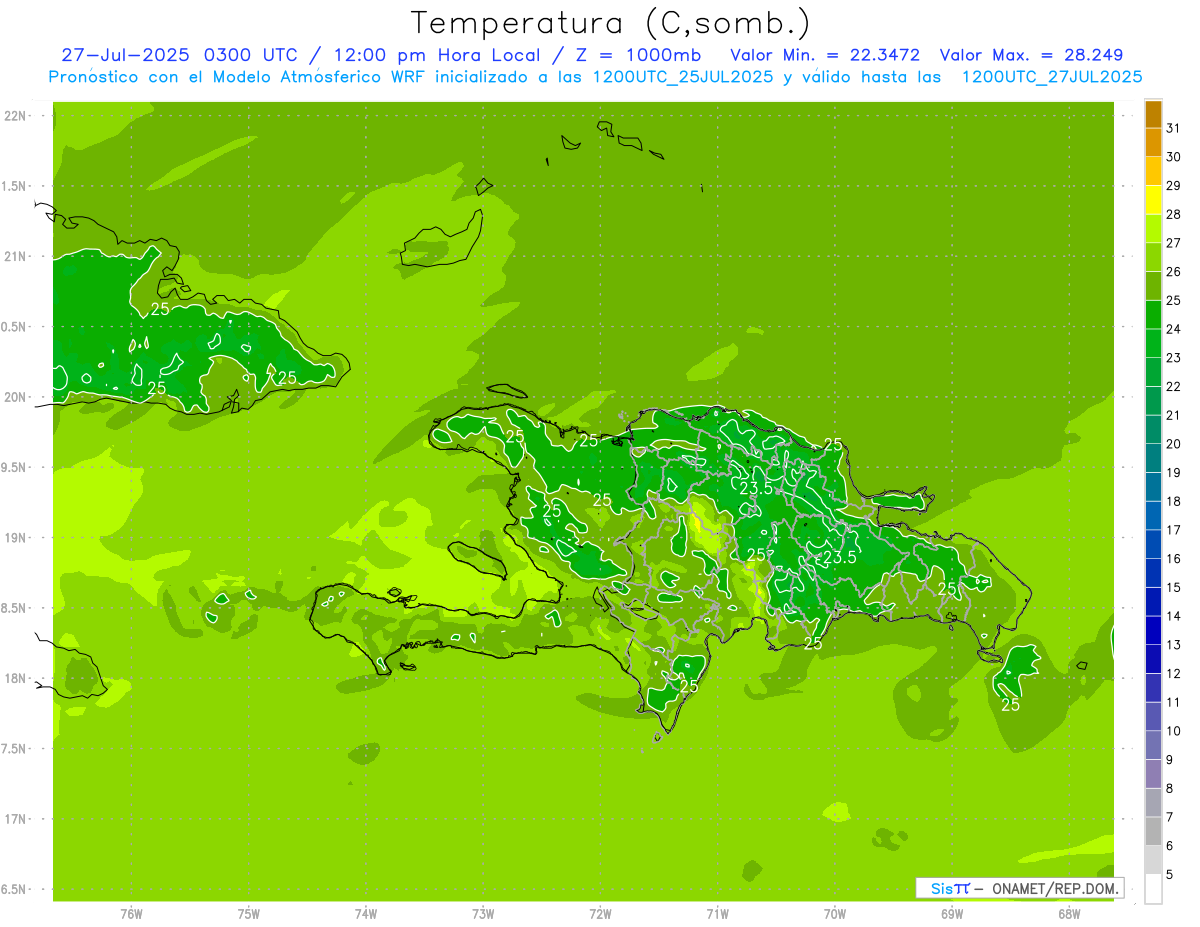Image resolution: width=1200 pixels, height=927 pixels.
Task: Click the purple legend band between 9 and 10
Action: point(1153,745)
